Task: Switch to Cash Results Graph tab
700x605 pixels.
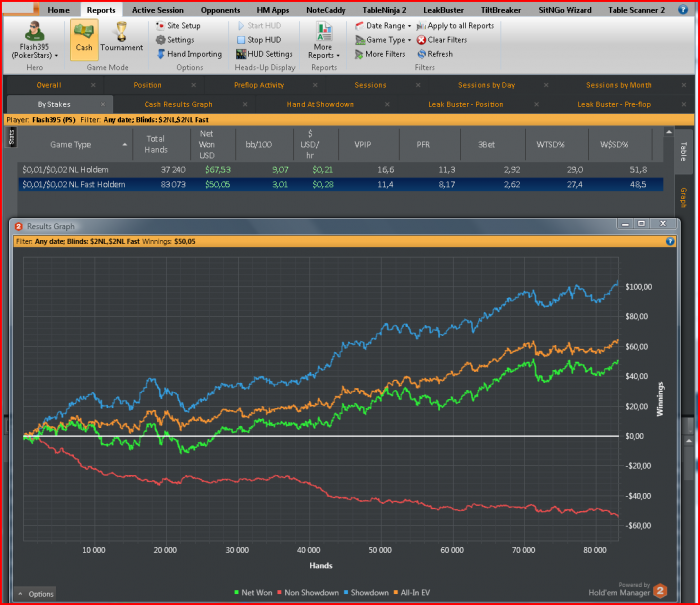Action: (x=179, y=104)
